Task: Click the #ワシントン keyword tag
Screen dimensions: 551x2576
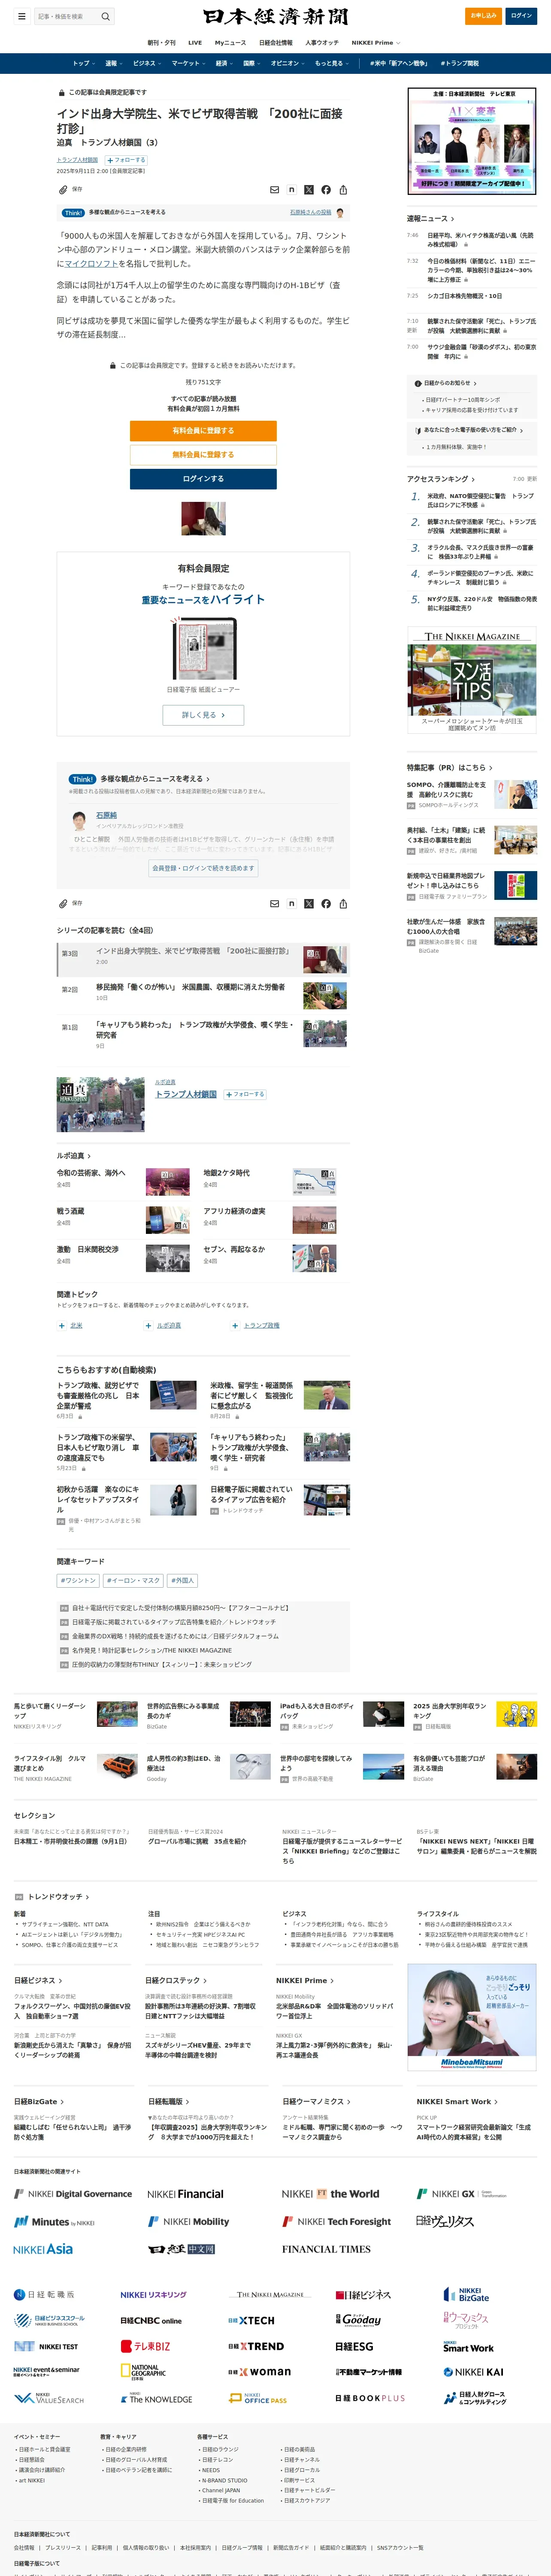Action: (x=78, y=1580)
